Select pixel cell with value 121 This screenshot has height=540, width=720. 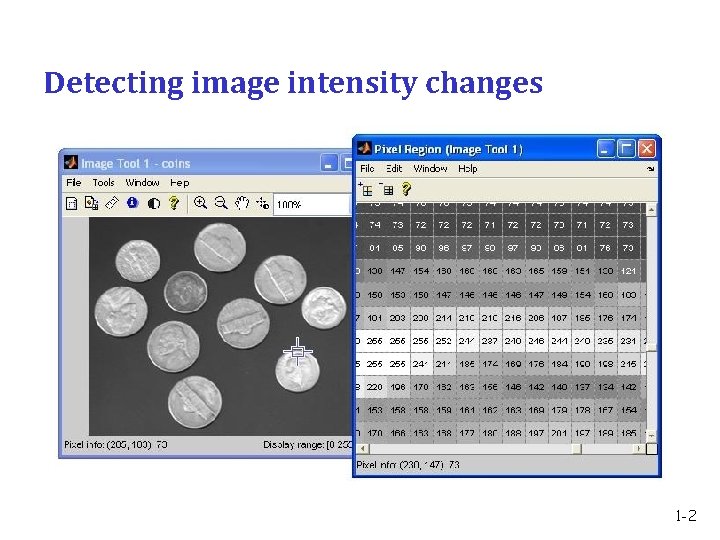628,271
